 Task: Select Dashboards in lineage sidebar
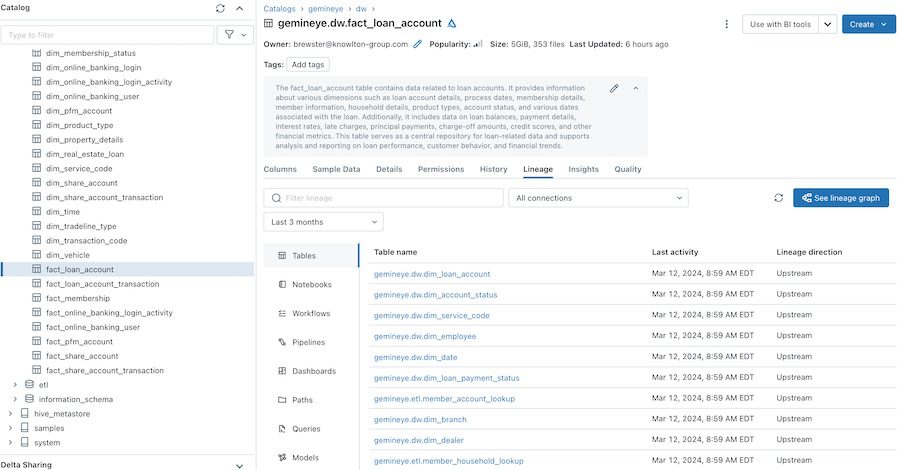coord(311,371)
